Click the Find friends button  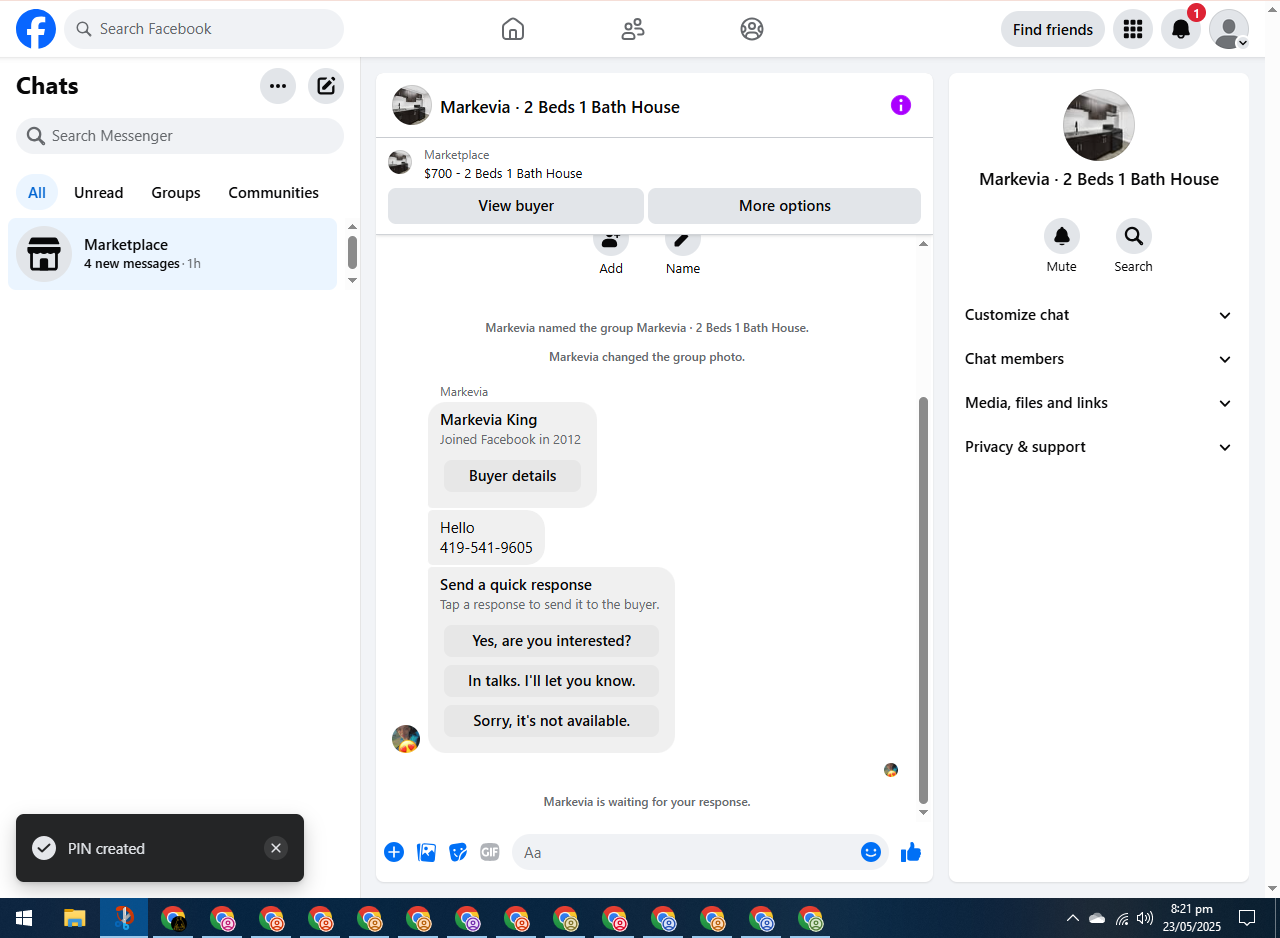pyautogui.click(x=1053, y=29)
